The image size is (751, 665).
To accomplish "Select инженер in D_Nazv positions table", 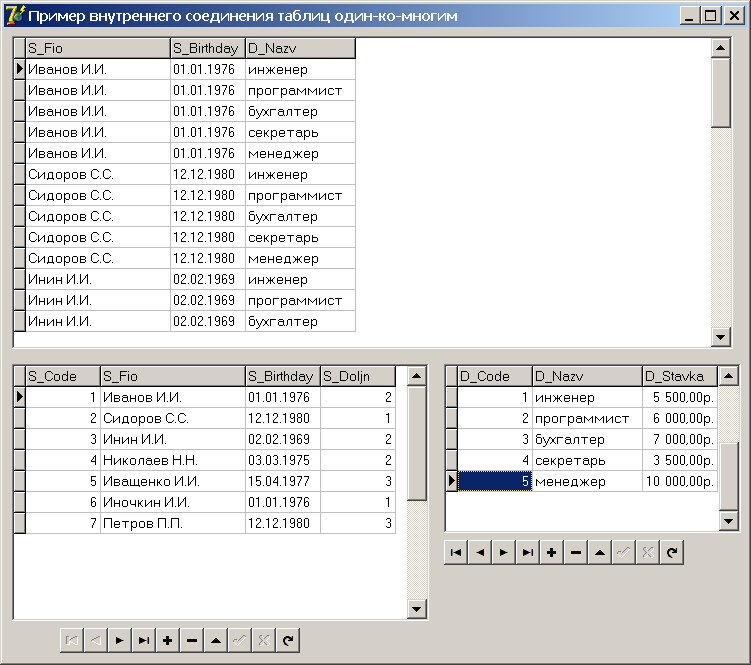I will (587, 397).
